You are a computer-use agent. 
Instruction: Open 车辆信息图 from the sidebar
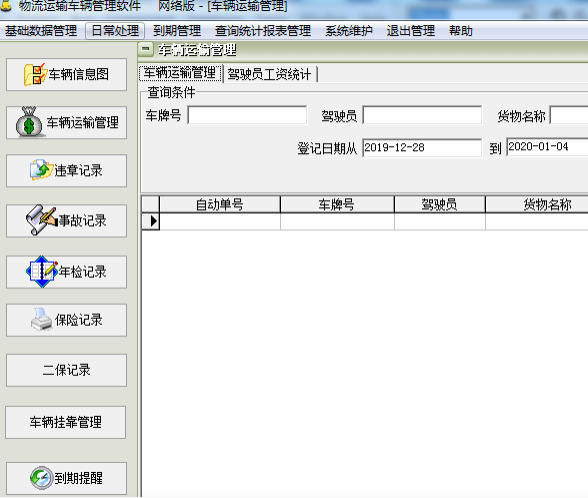coord(66,74)
